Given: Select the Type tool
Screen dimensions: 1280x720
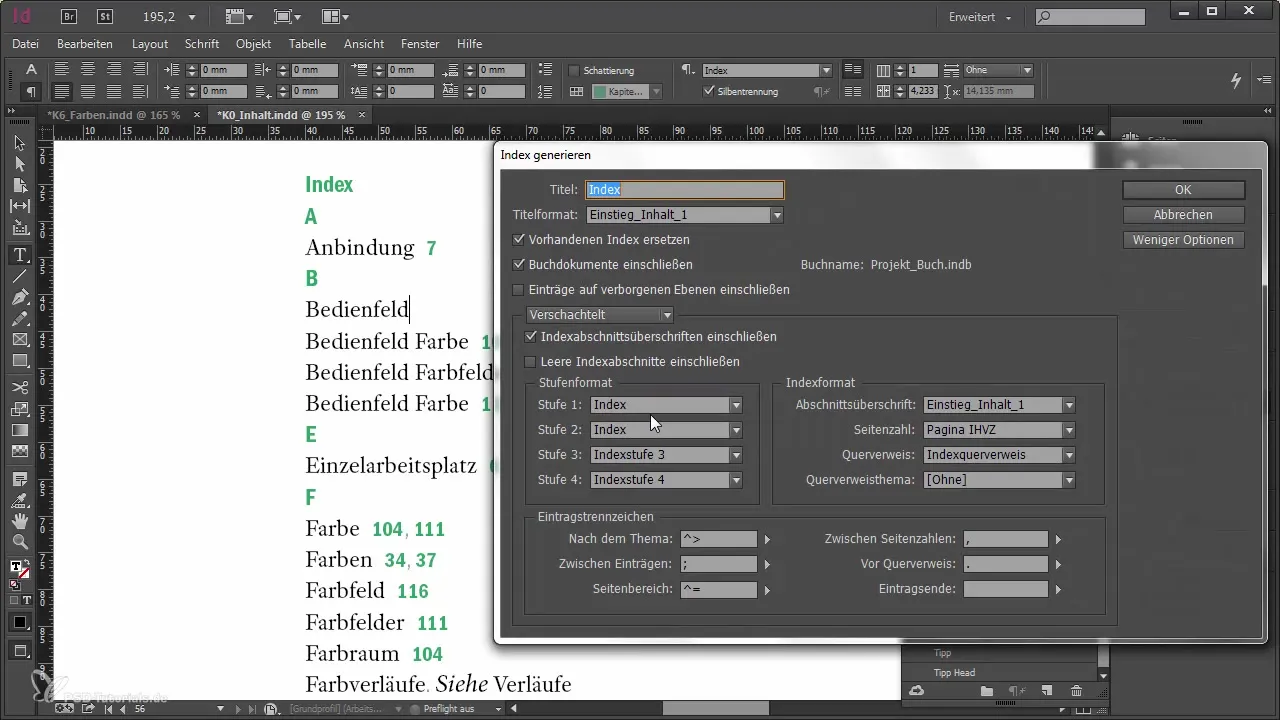Looking at the screenshot, I should click(19, 255).
